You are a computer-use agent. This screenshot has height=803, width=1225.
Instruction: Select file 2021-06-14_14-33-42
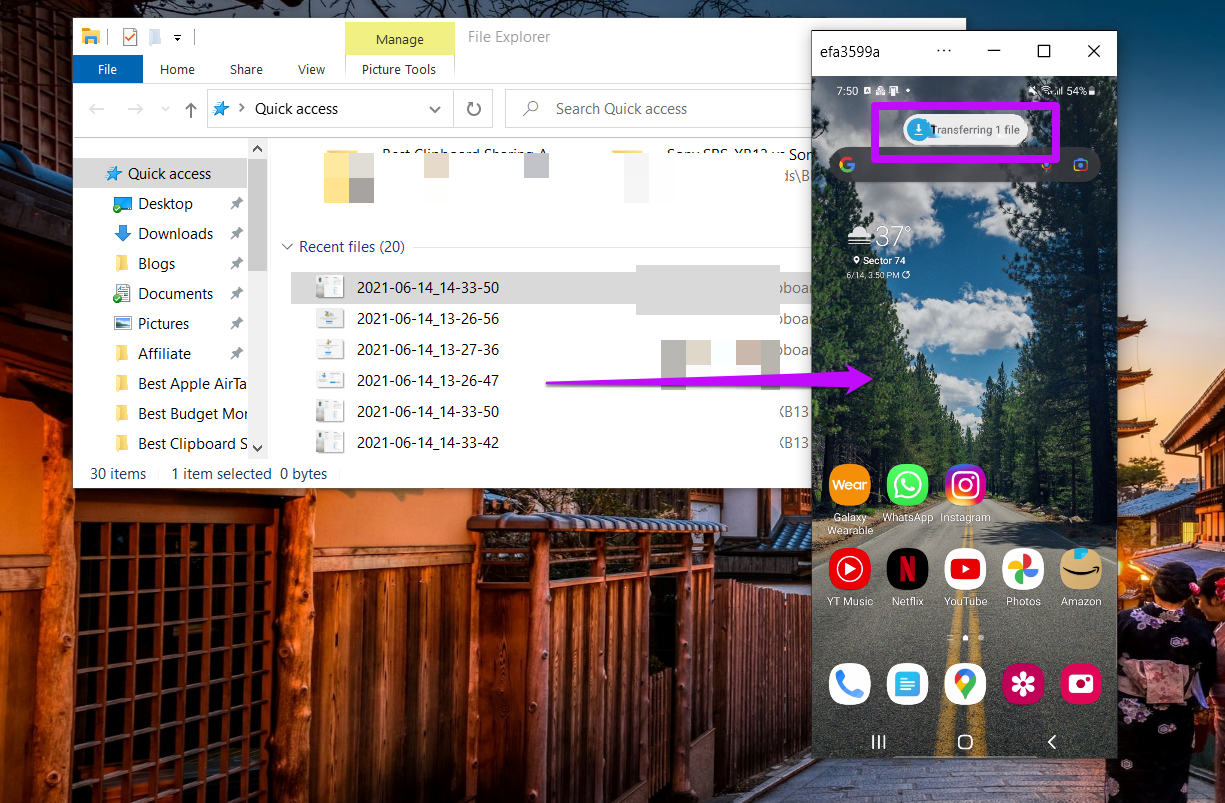click(x=427, y=443)
